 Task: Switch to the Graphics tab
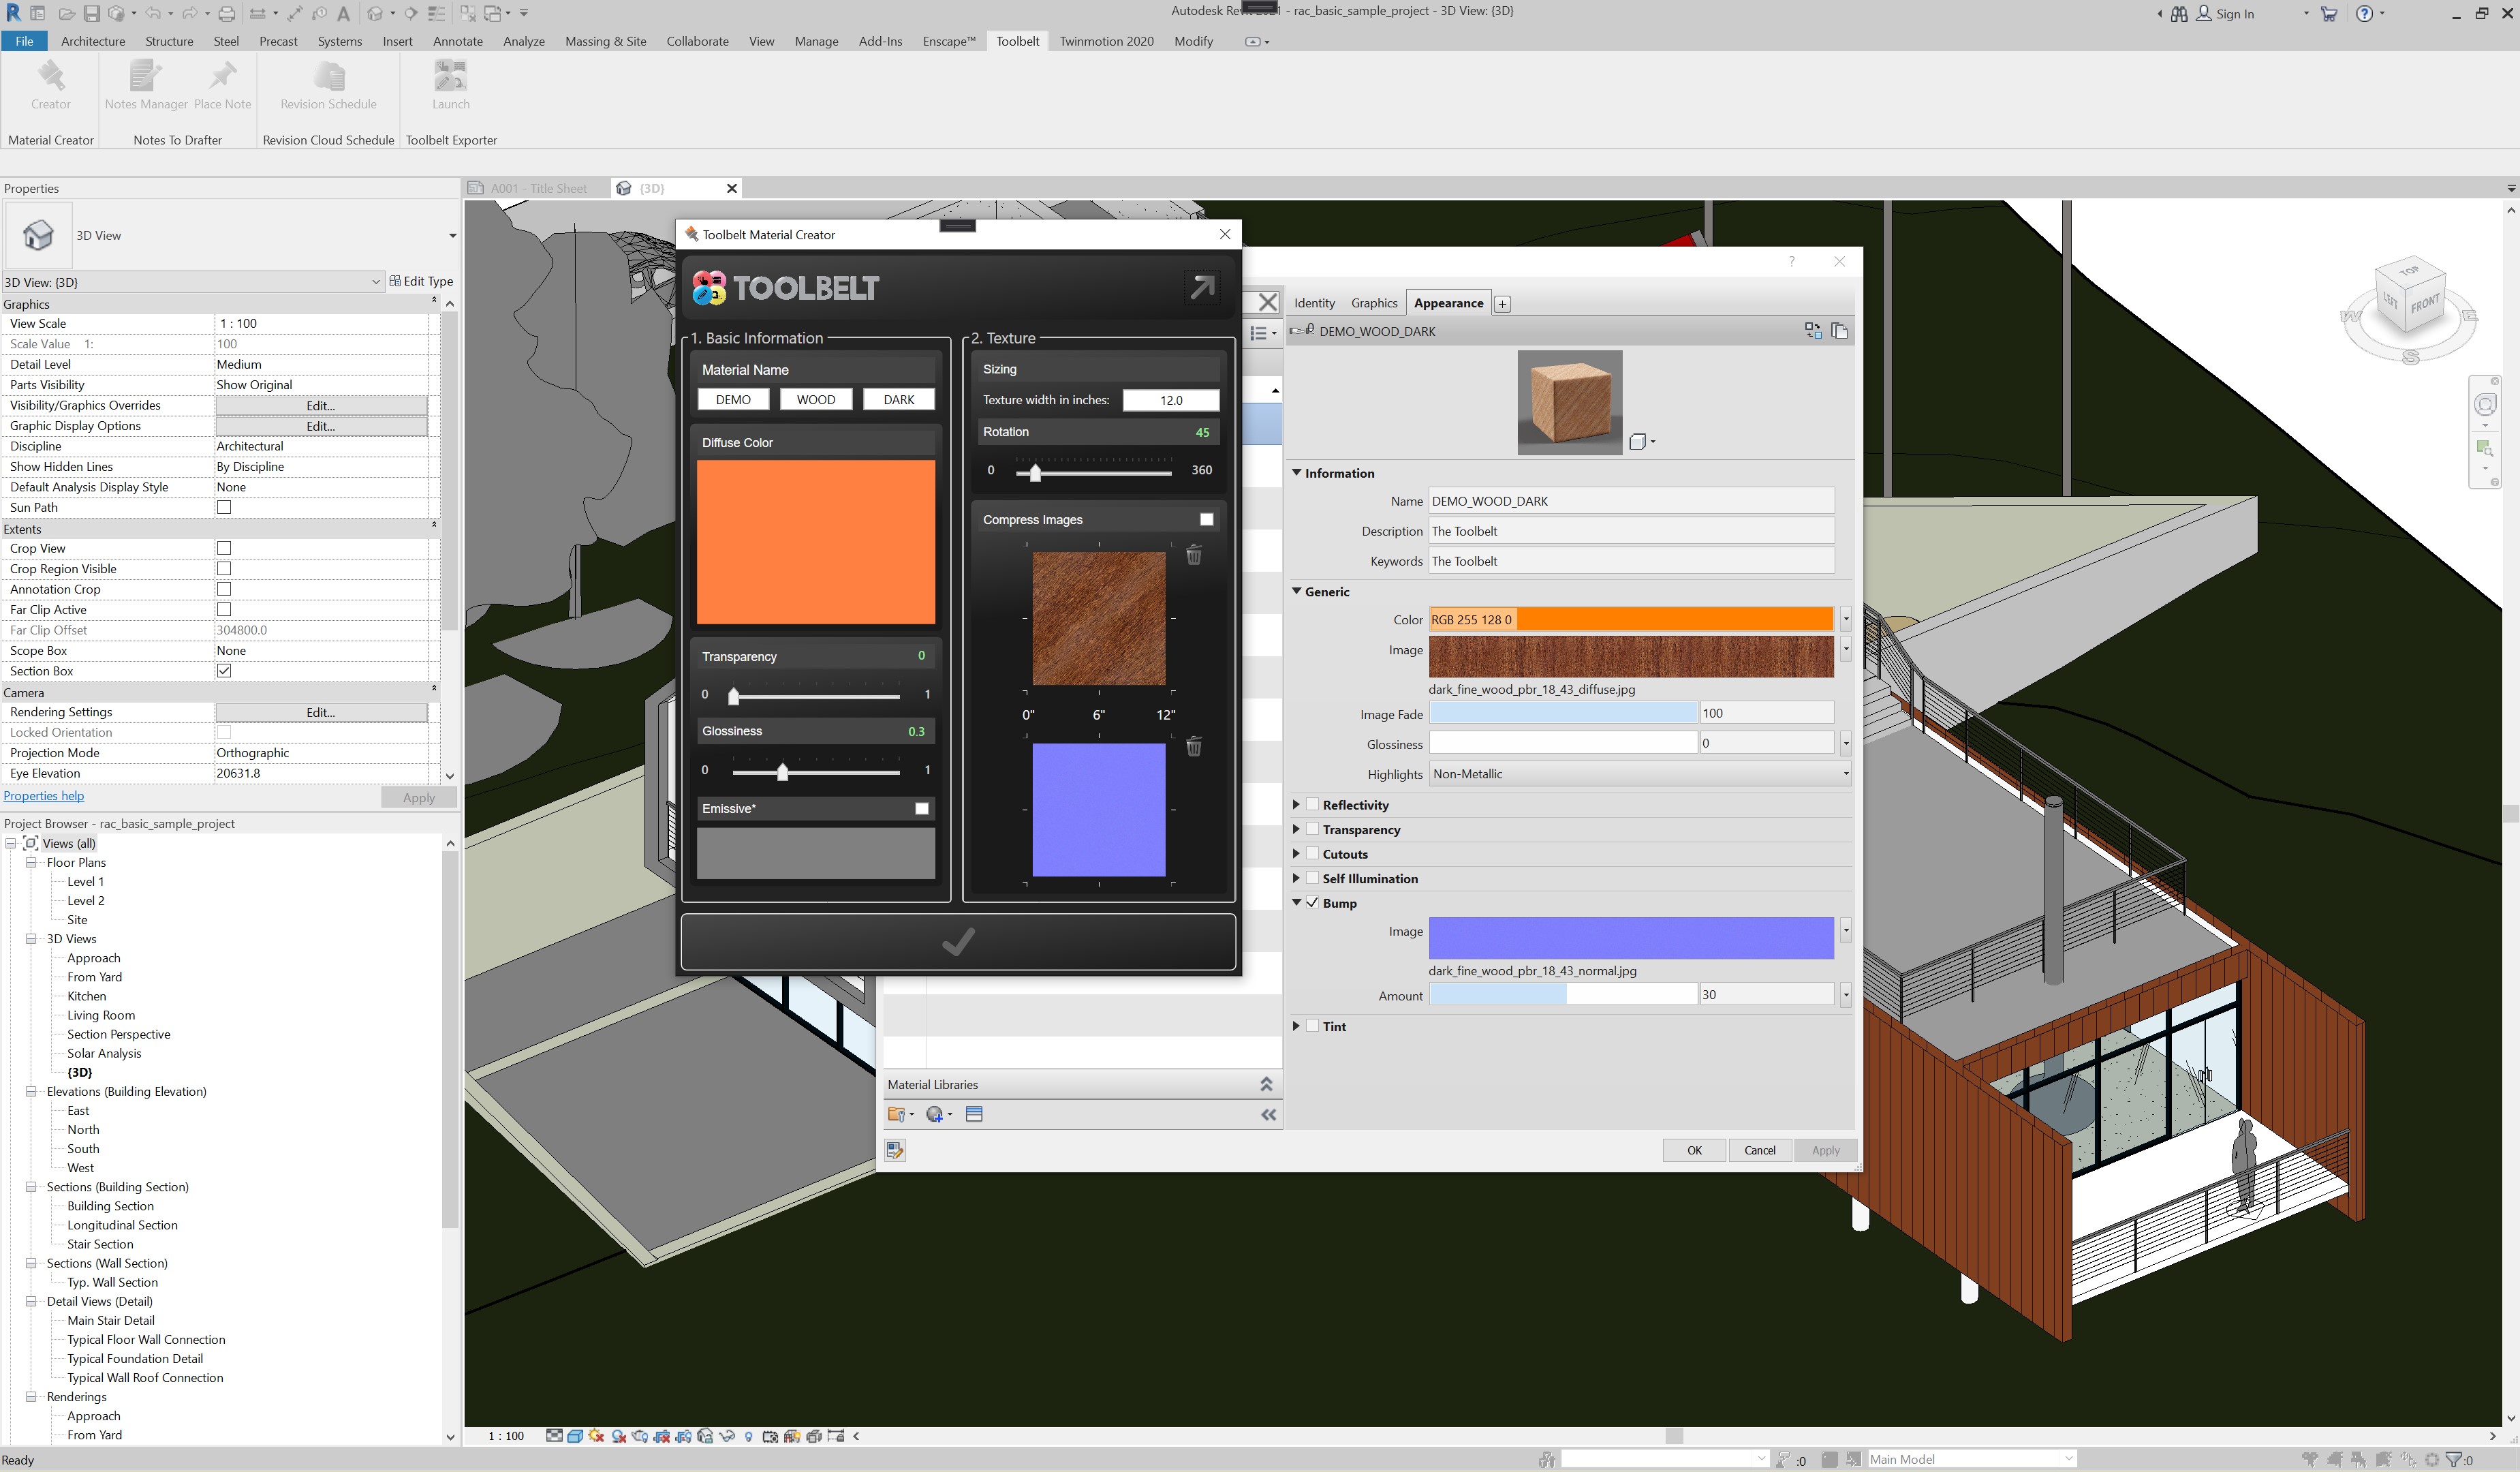click(1373, 303)
